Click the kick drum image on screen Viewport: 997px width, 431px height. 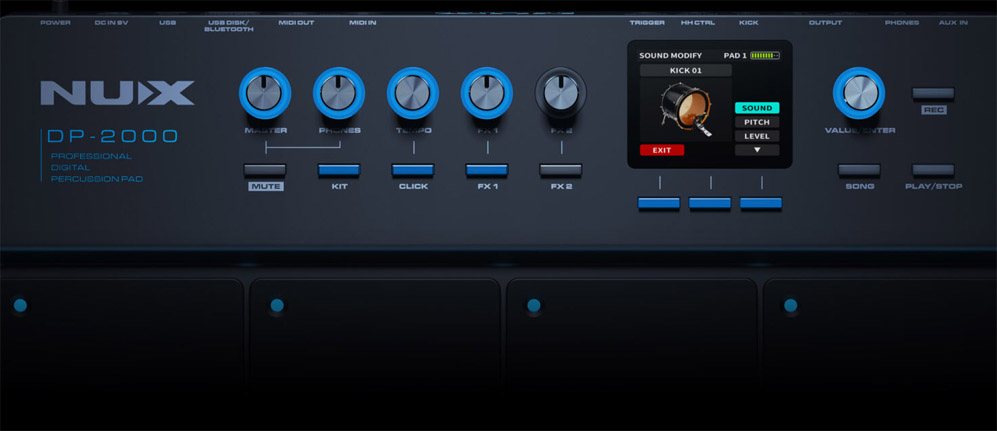685,109
